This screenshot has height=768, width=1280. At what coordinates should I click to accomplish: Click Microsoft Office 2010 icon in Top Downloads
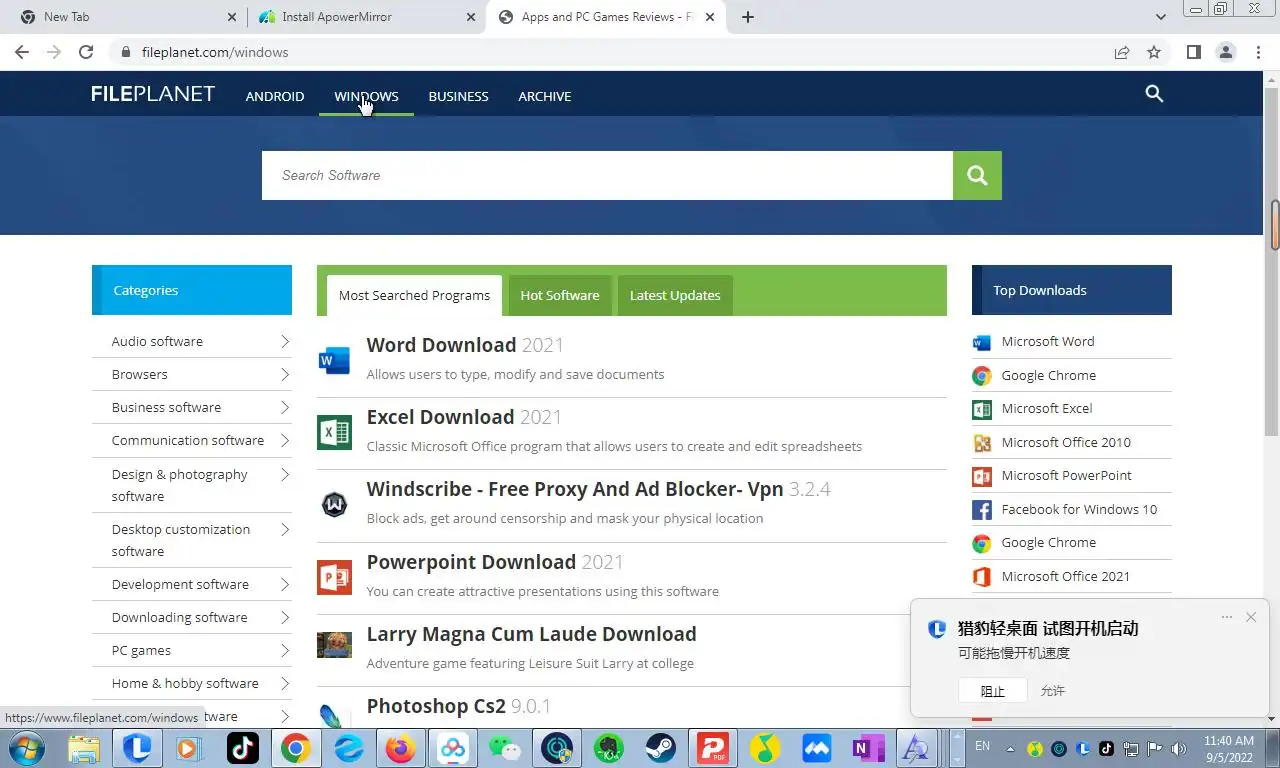pos(982,443)
